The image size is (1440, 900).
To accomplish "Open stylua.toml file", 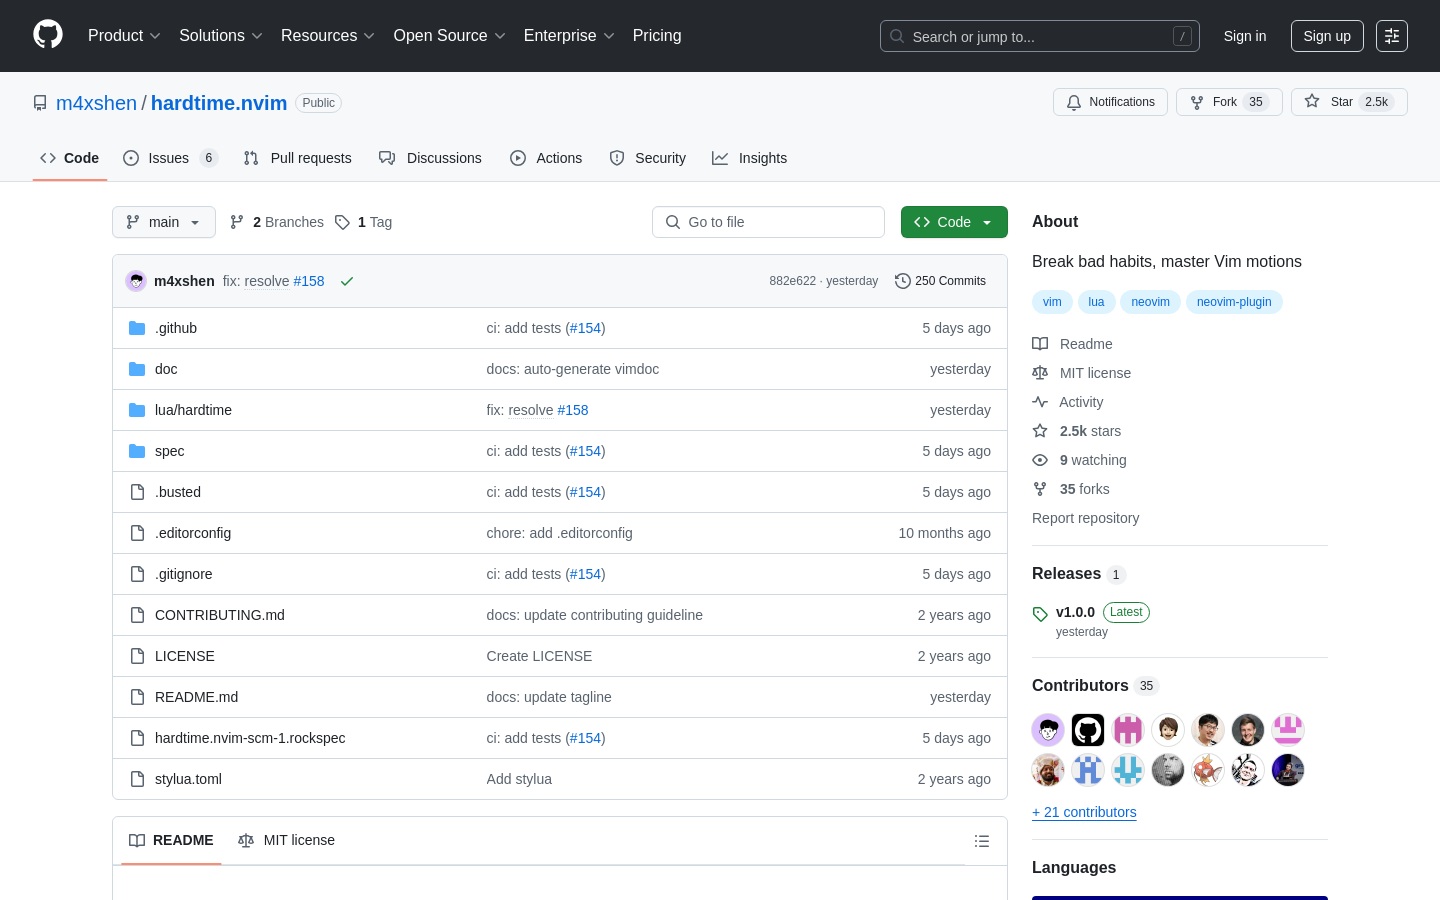I will click(x=188, y=779).
